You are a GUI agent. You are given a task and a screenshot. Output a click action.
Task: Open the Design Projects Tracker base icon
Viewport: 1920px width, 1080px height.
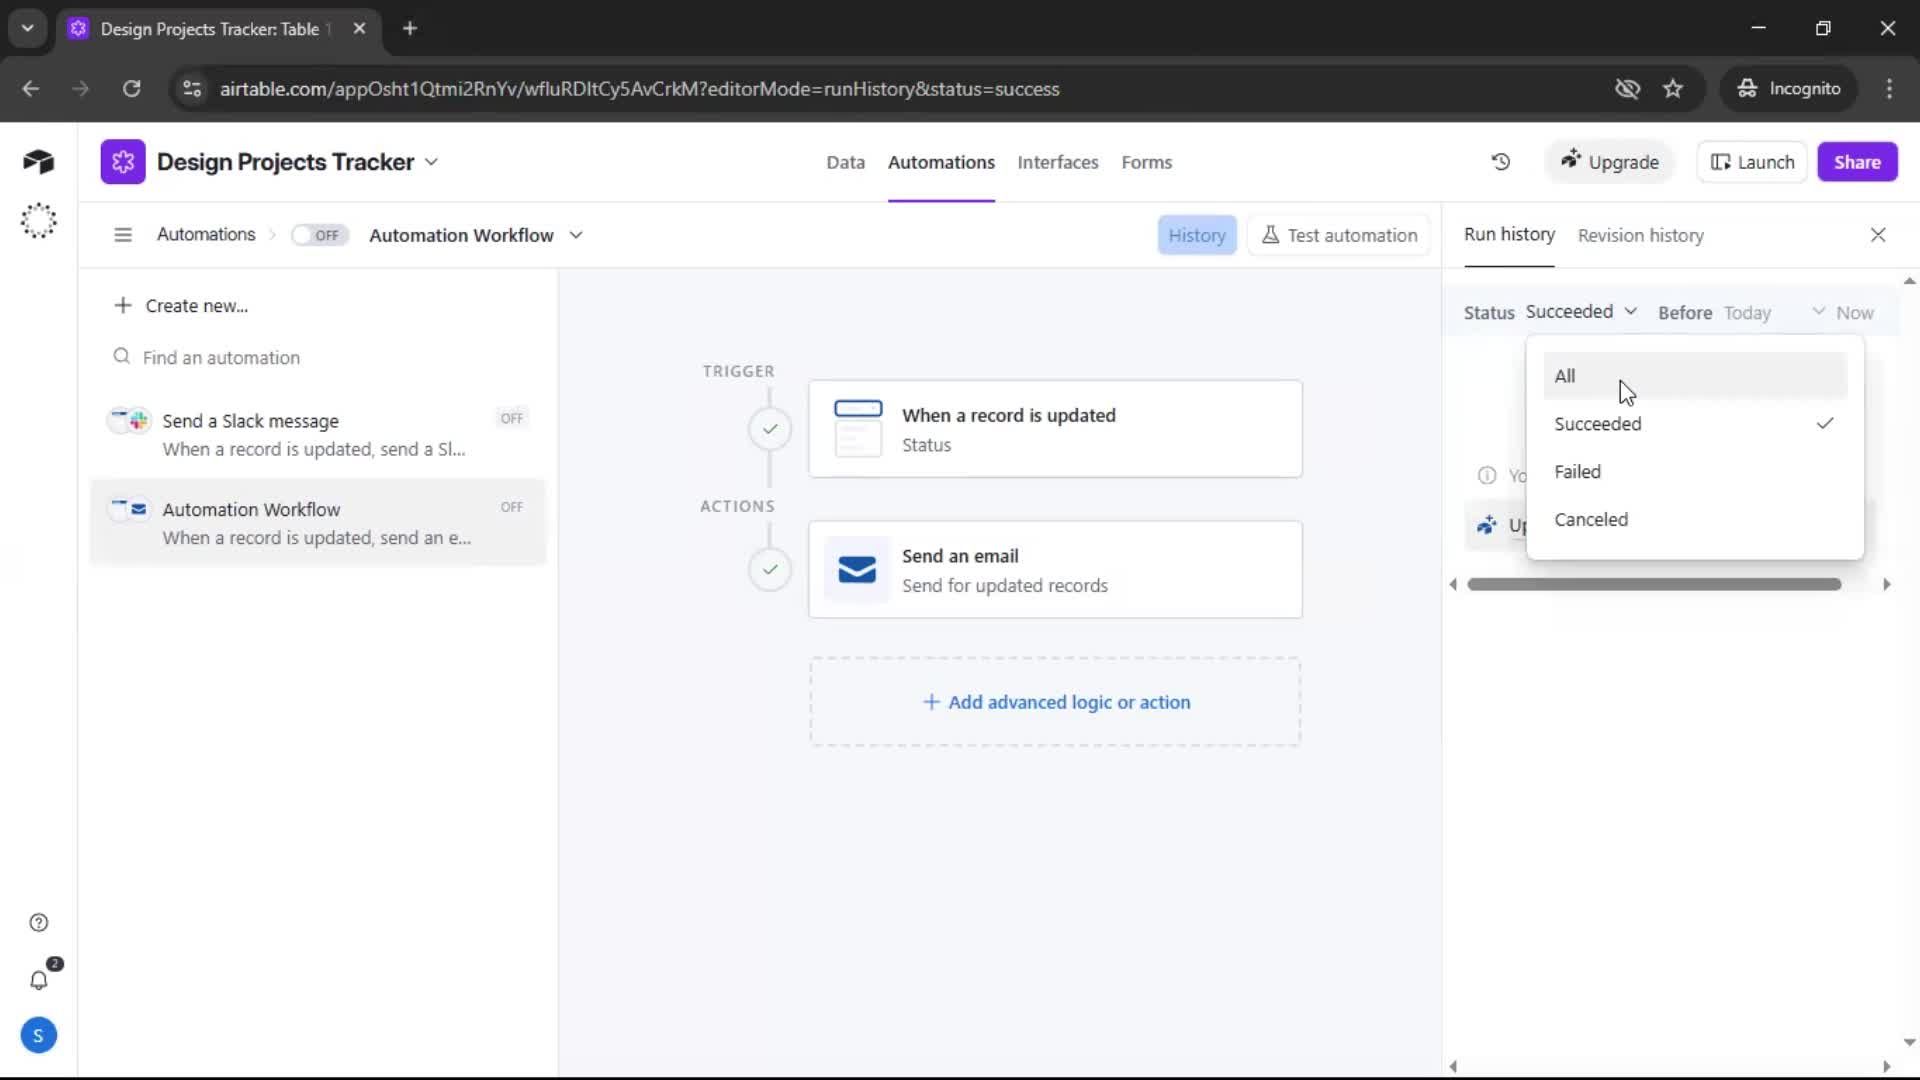pos(122,162)
